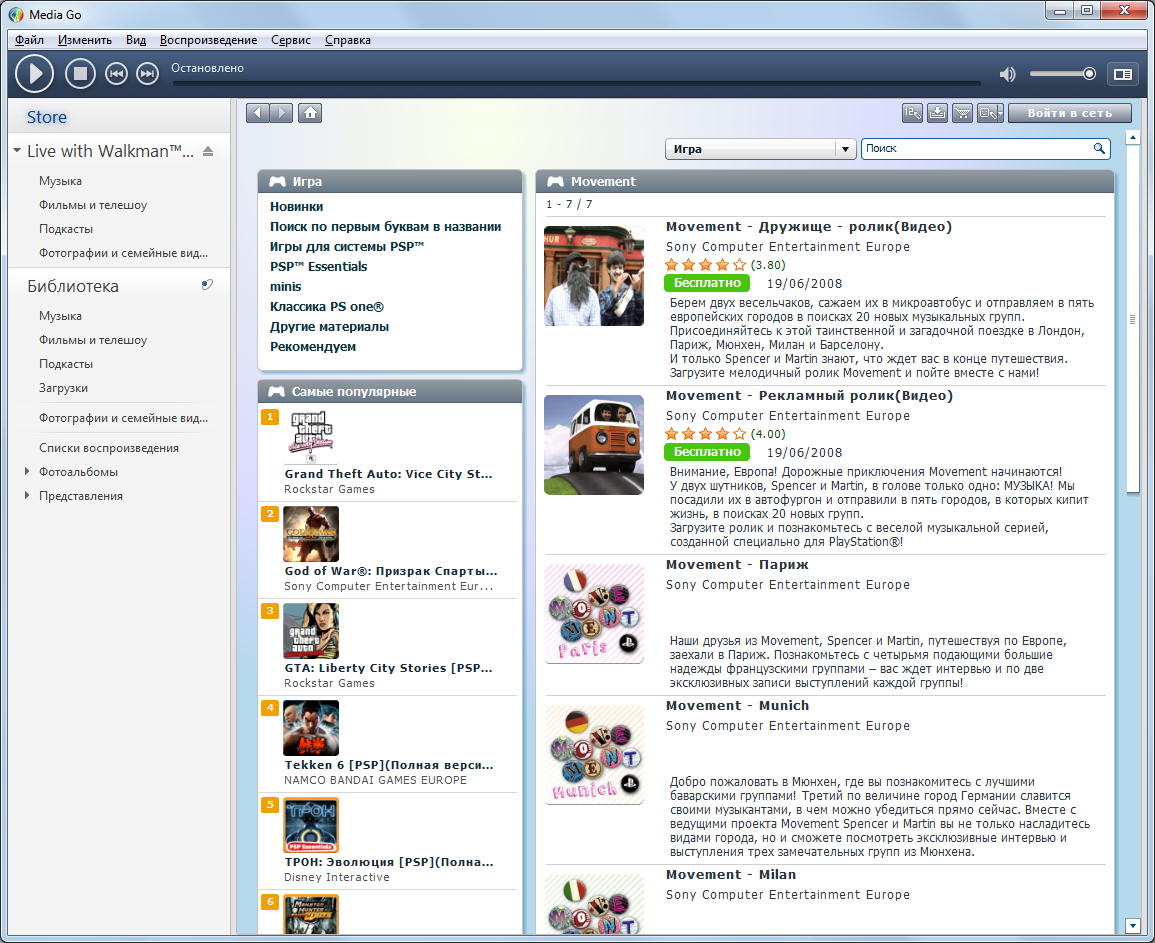Viewport: 1155px width, 943px height.
Task: Open the Movement van advert thumbnail
Action: 594,444
